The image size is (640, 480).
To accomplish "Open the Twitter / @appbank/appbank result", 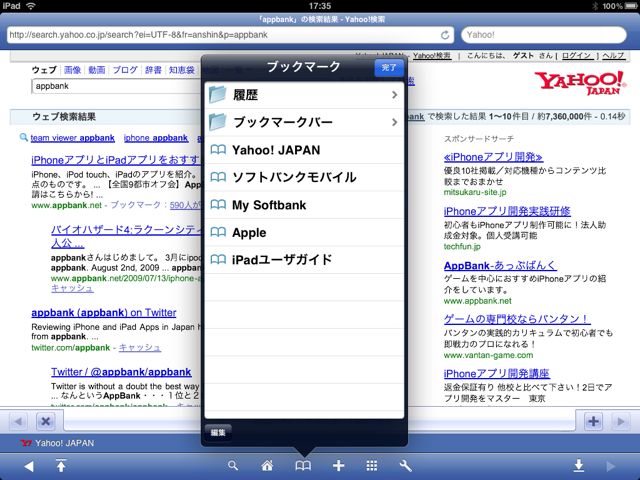I will coord(121,372).
